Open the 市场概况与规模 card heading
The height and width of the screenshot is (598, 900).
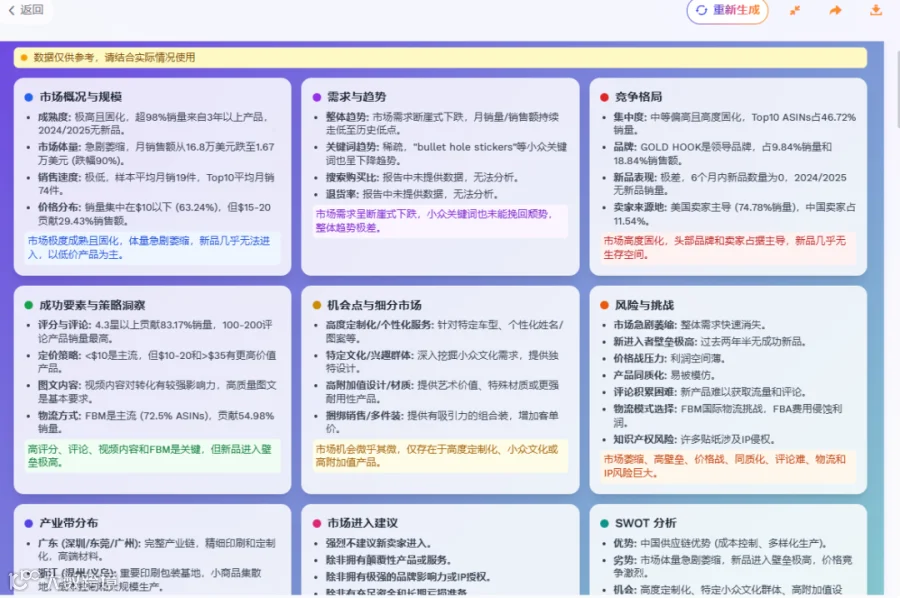[80, 97]
